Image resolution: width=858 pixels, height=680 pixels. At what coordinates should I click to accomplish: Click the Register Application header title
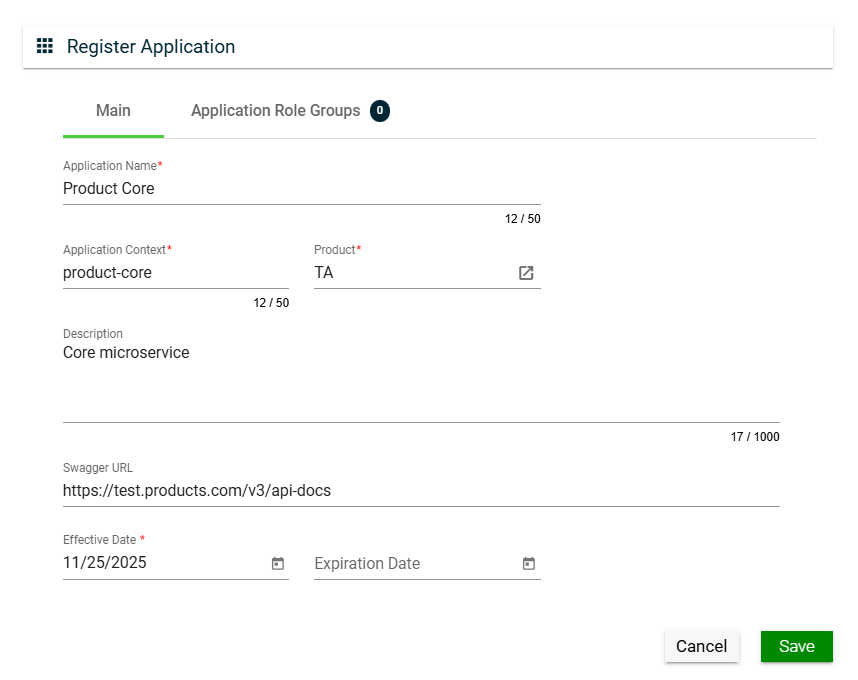(151, 47)
